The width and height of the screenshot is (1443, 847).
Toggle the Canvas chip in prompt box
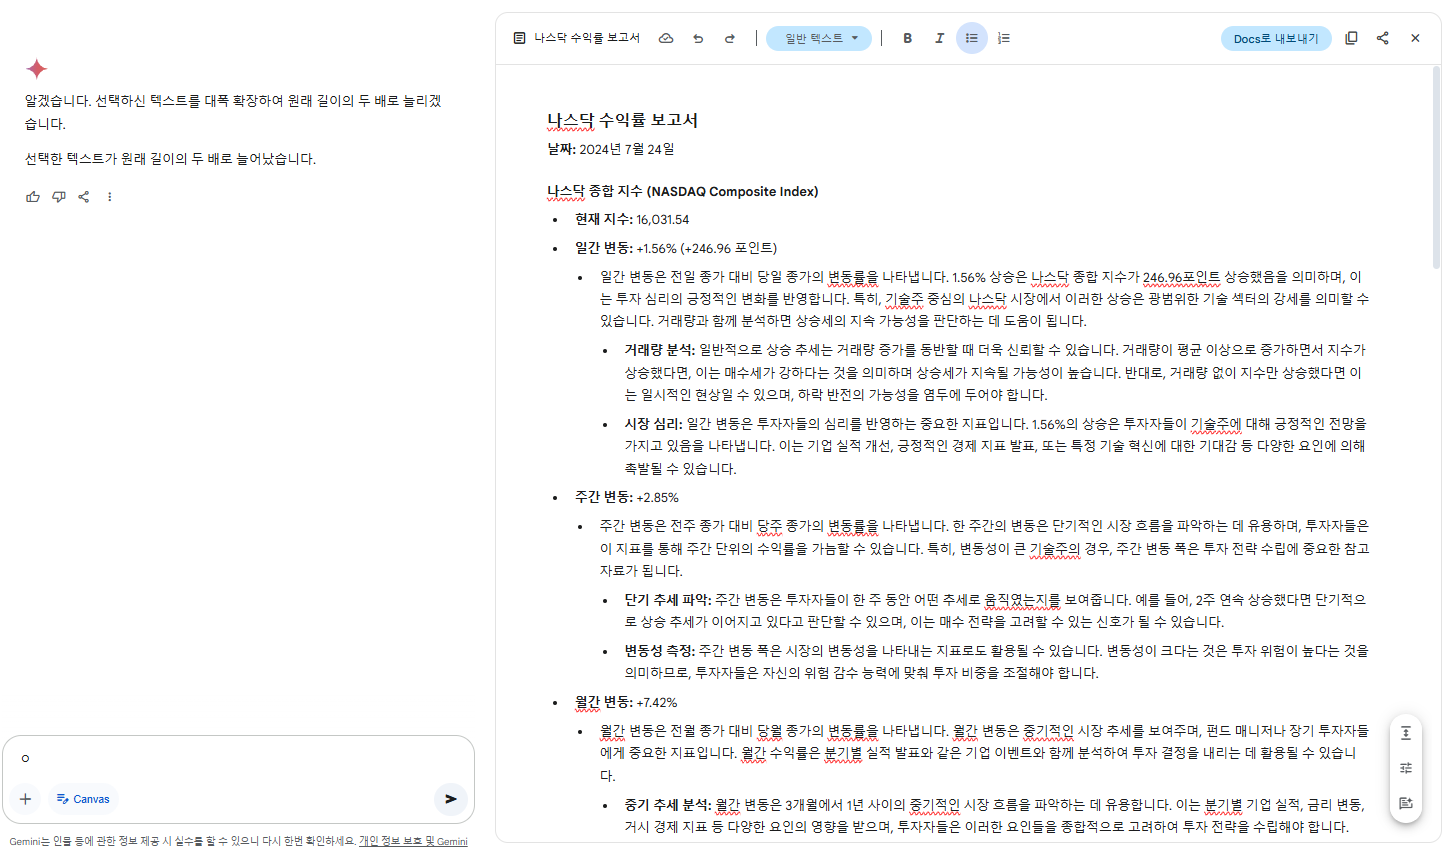click(83, 799)
